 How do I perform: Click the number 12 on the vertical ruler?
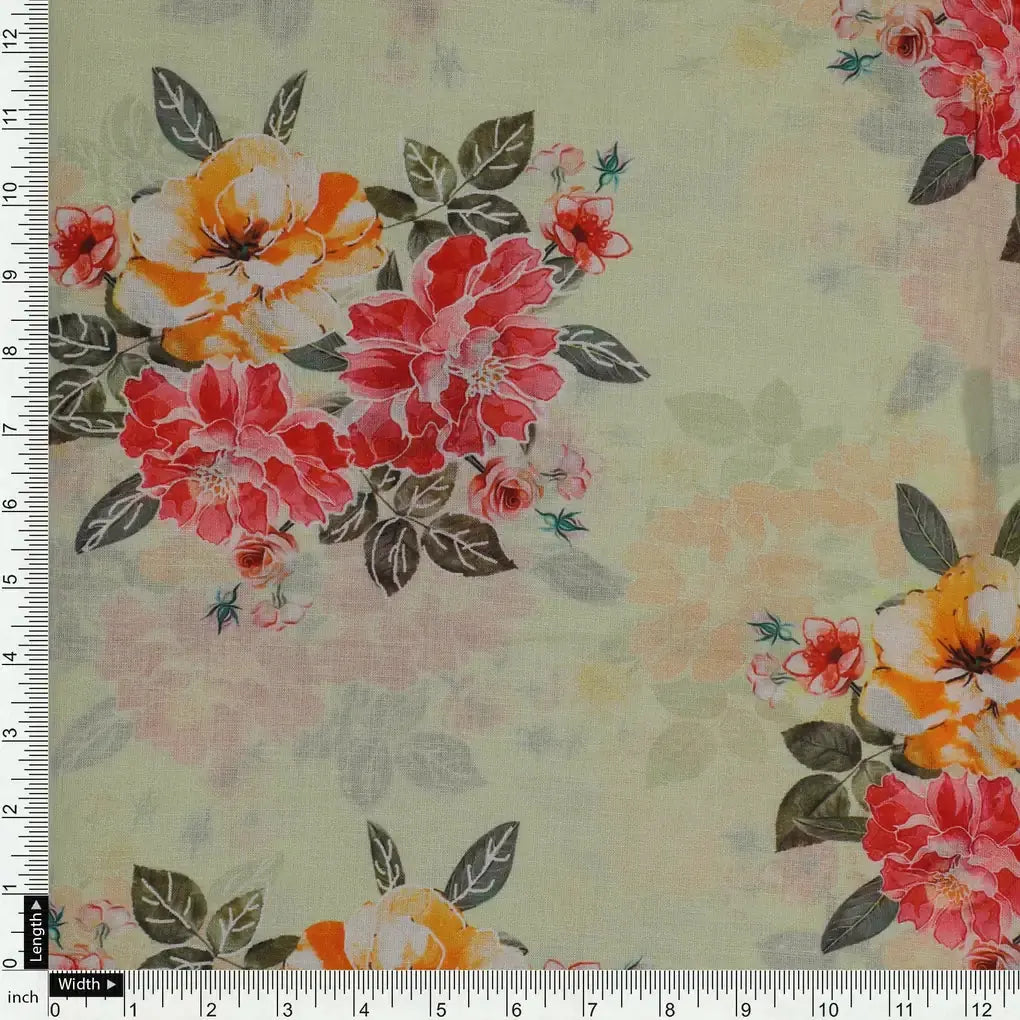[x=12, y=35]
